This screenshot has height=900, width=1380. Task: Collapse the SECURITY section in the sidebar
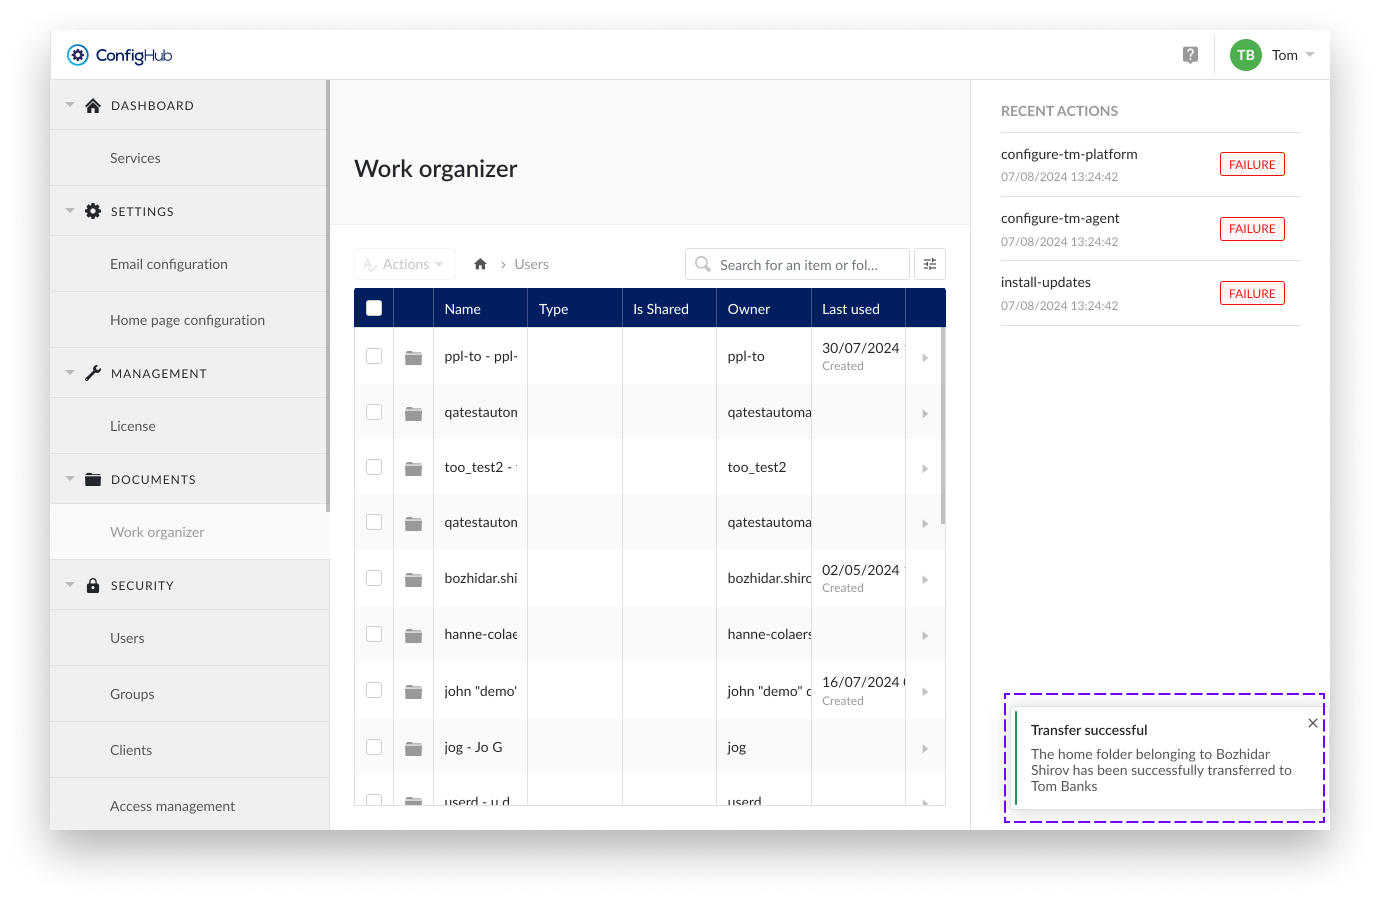click(69, 585)
